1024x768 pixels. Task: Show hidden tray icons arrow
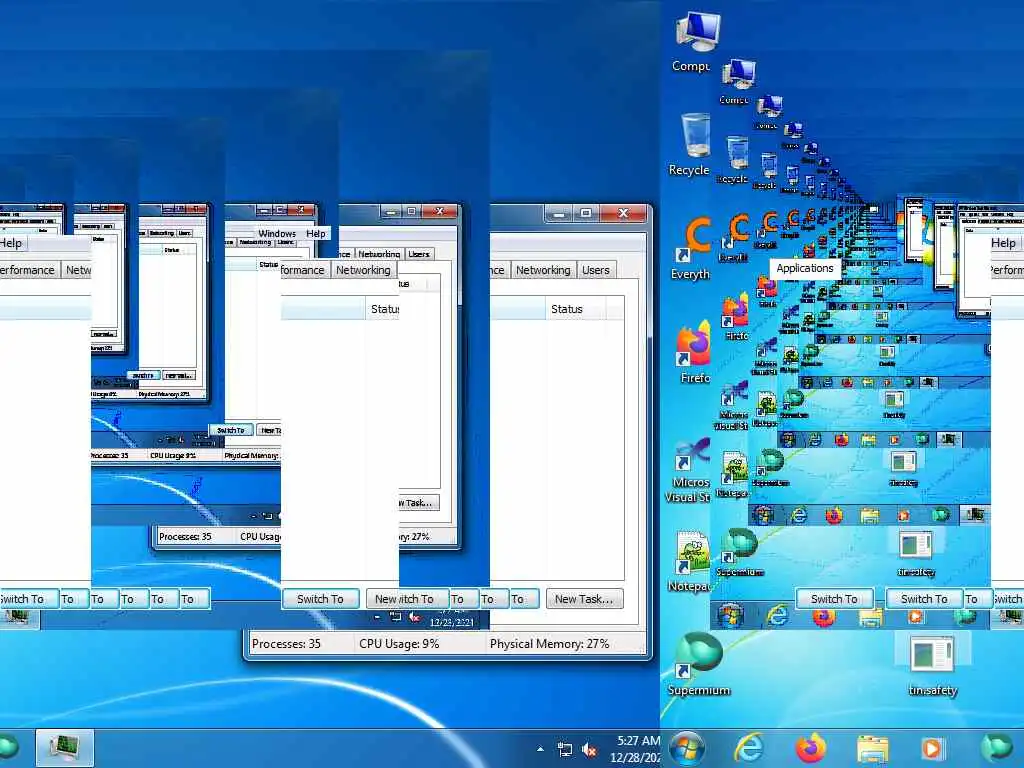(540, 749)
